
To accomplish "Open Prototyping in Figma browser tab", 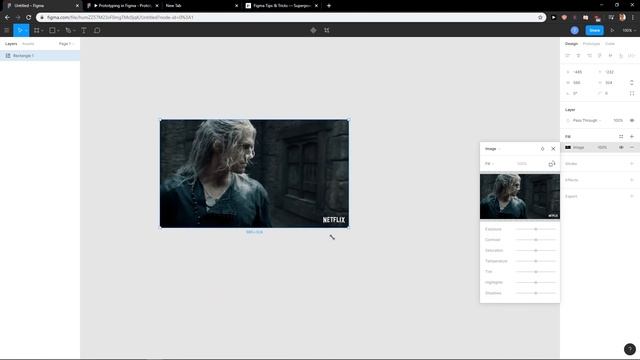I will (x=122, y=6).
